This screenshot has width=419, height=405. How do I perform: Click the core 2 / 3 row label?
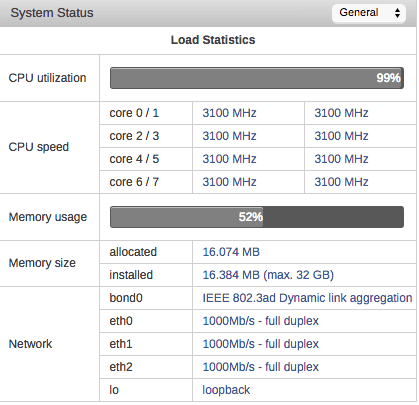134,136
